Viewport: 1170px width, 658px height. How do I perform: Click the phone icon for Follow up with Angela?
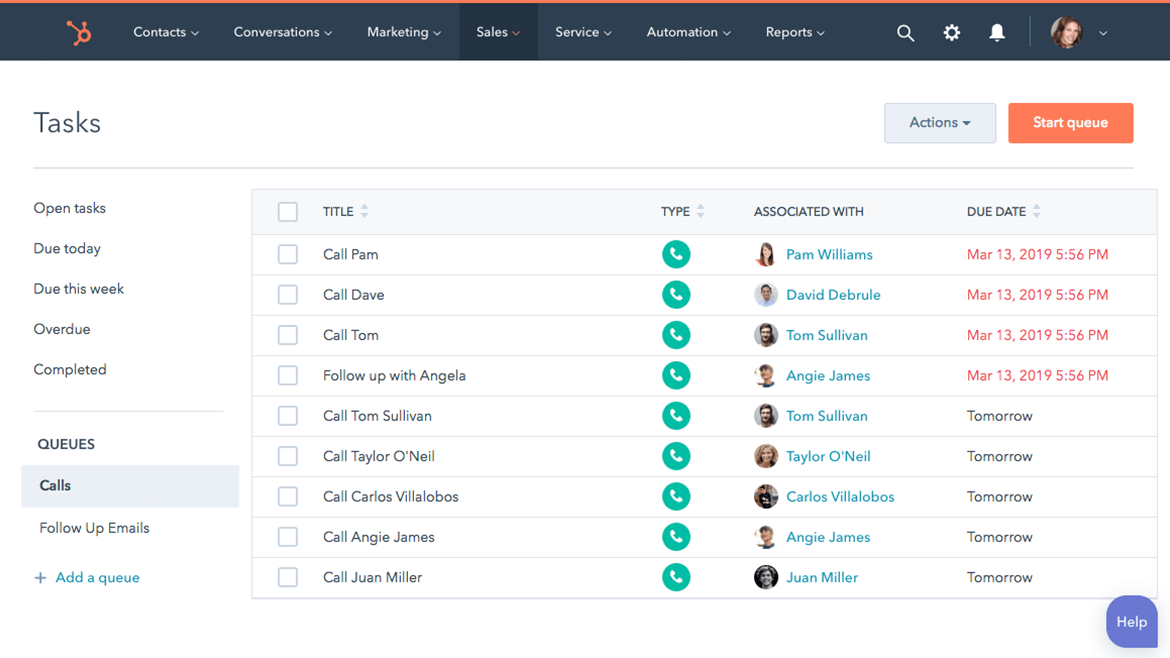676,375
